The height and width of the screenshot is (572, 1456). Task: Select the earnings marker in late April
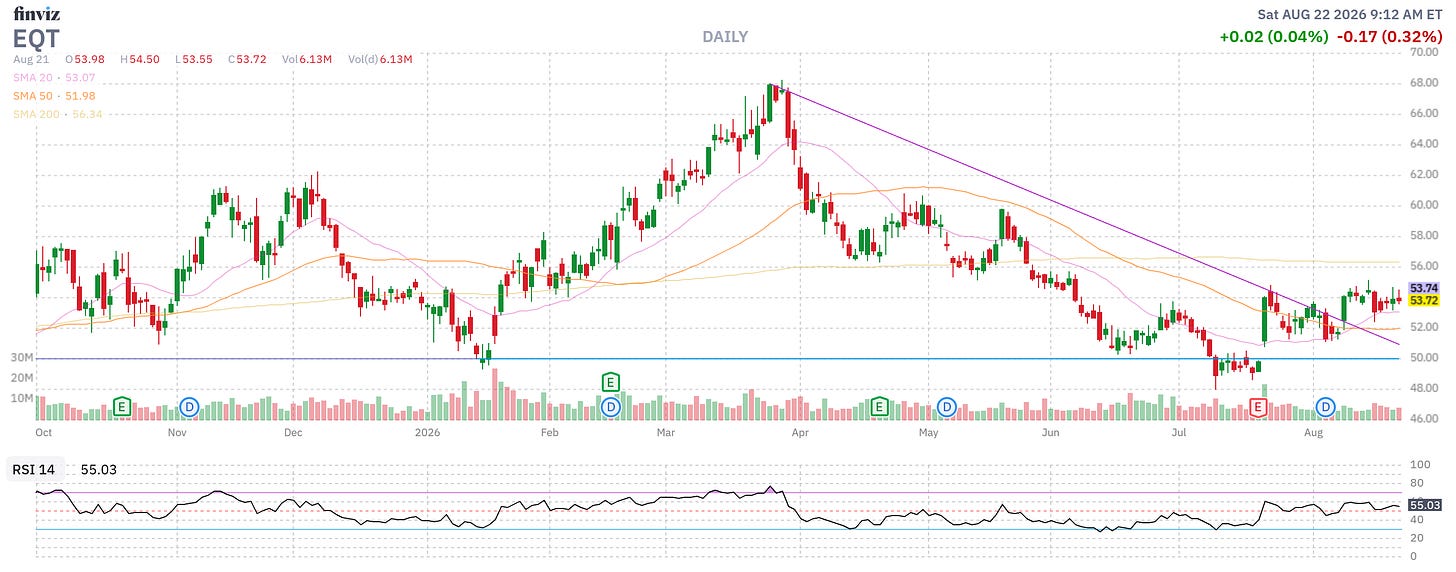pyautogui.click(x=879, y=407)
